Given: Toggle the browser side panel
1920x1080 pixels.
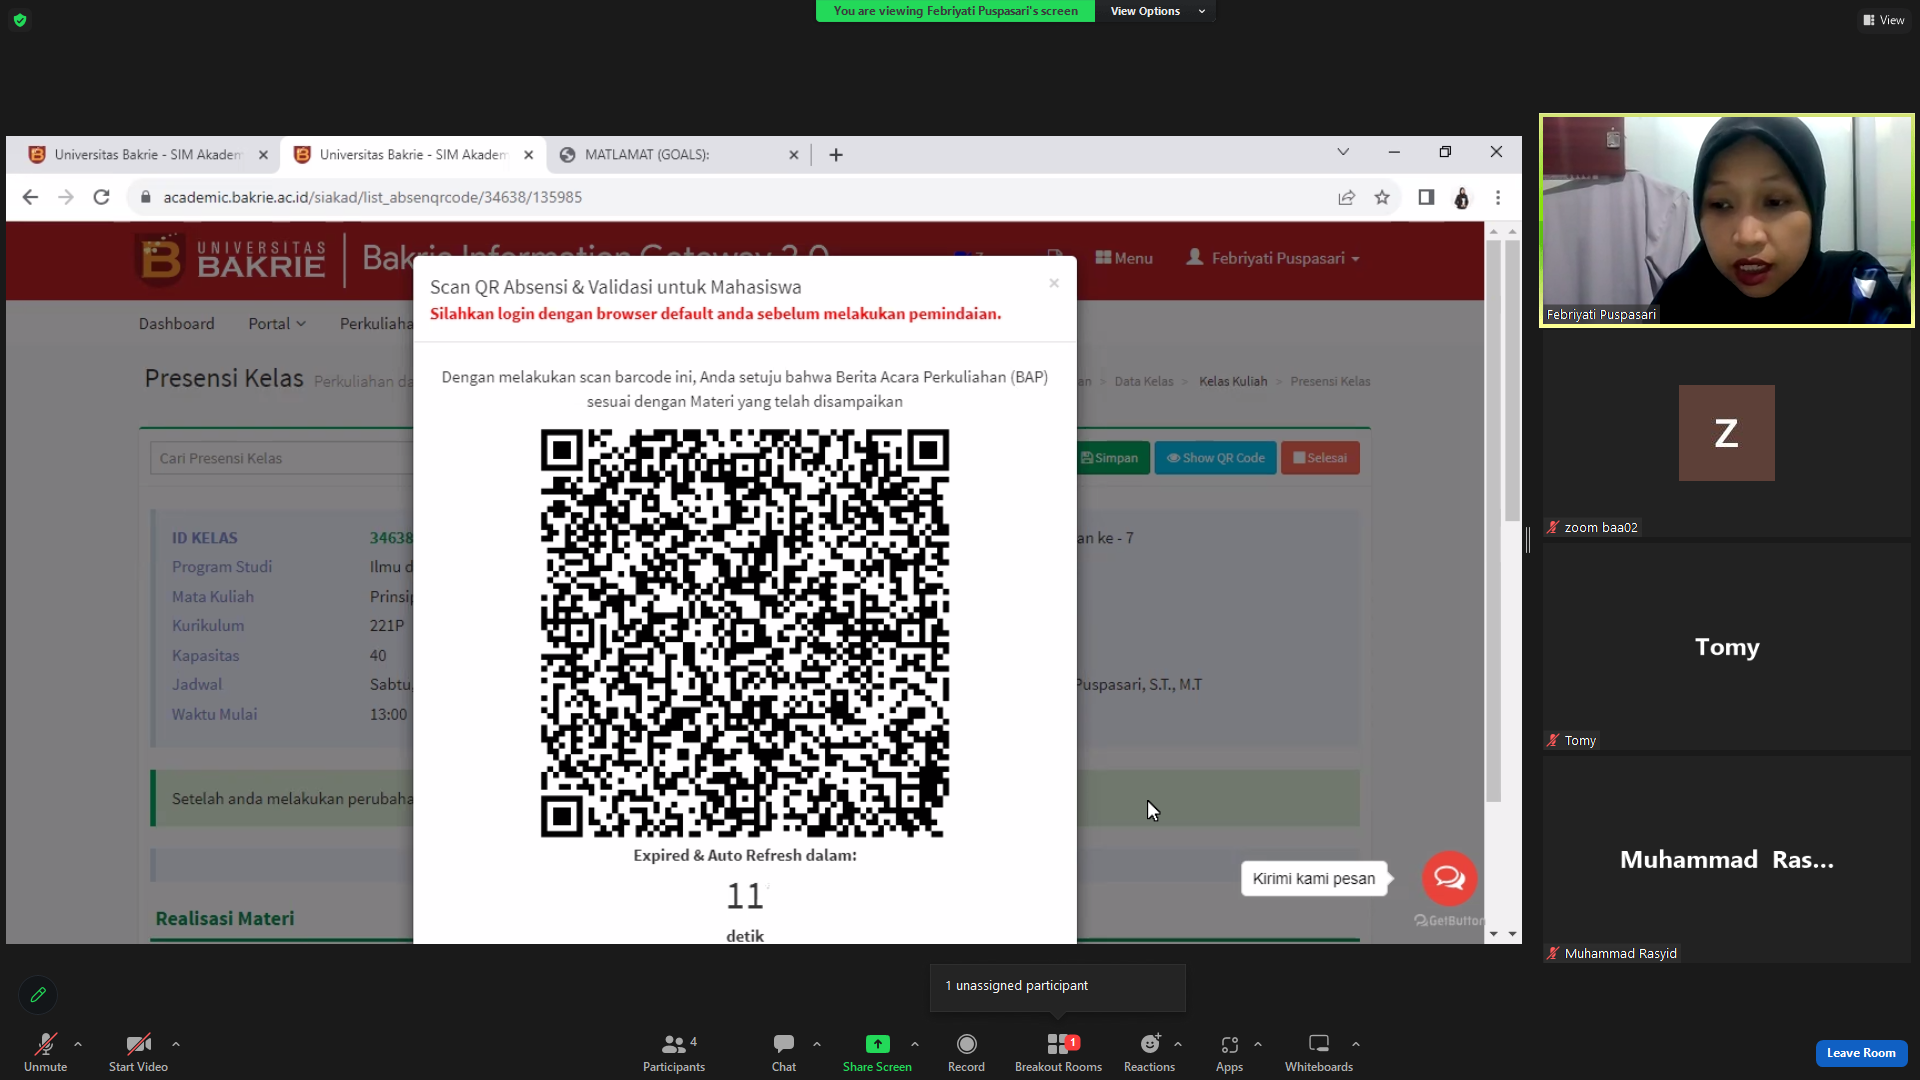Looking at the screenshot, I should click(x=1426, y=197).
